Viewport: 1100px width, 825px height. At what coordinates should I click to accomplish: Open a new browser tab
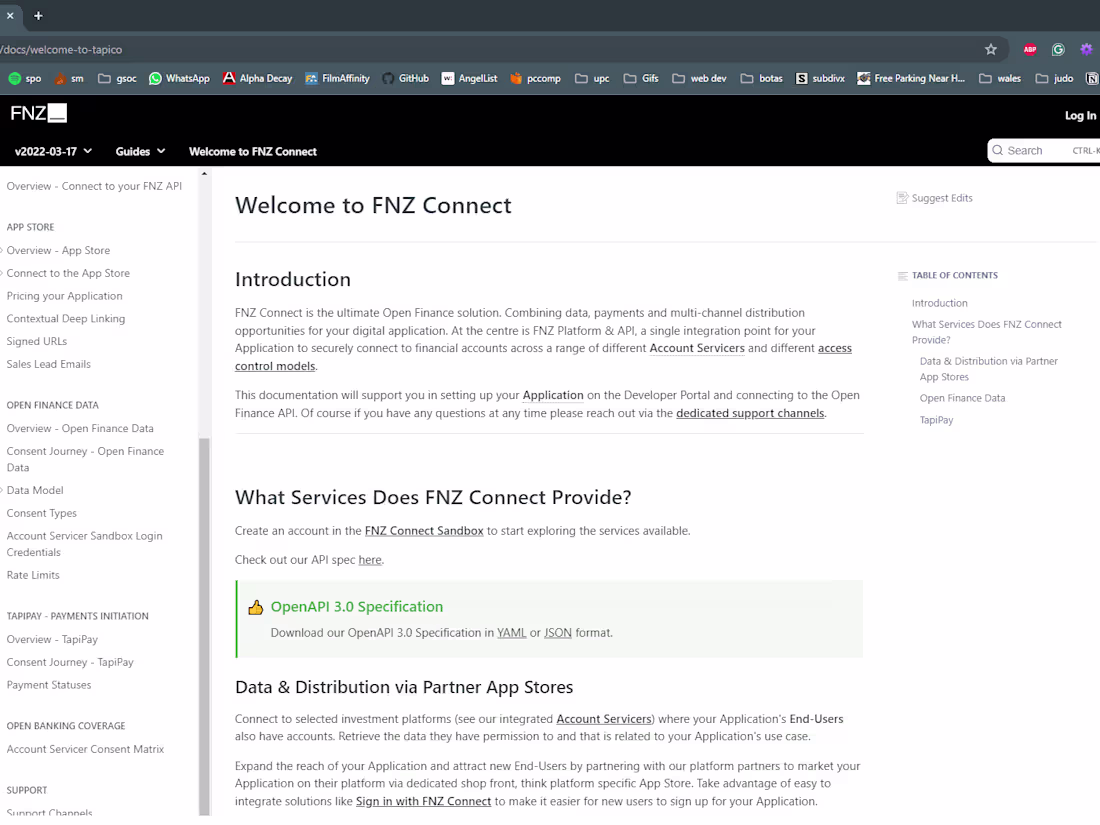pyautogui.click(x=38, y=16)
